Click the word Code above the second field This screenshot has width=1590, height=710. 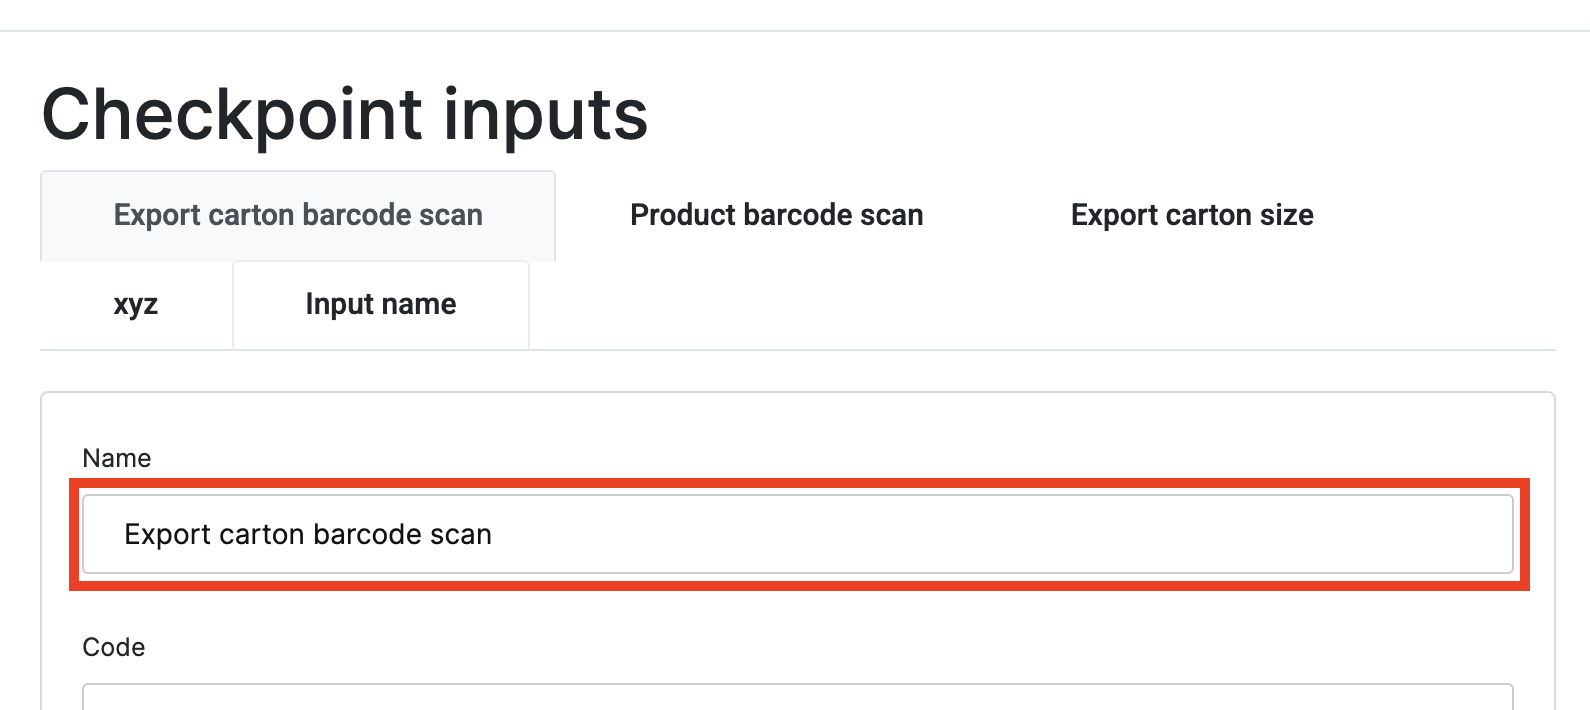[114, 647]
